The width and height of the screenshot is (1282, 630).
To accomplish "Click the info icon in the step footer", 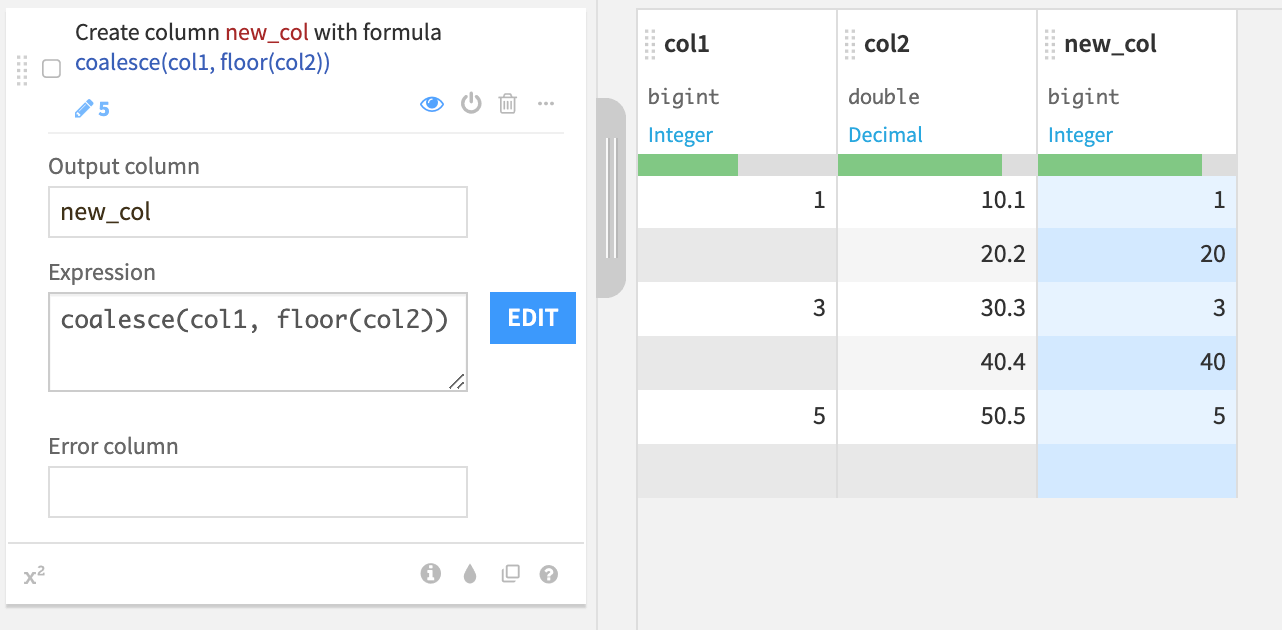I will [431, 574].
